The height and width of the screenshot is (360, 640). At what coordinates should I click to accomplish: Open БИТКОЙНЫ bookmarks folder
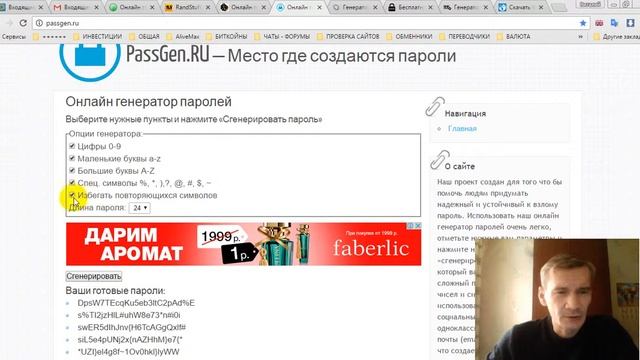click(x=227, y=36)
